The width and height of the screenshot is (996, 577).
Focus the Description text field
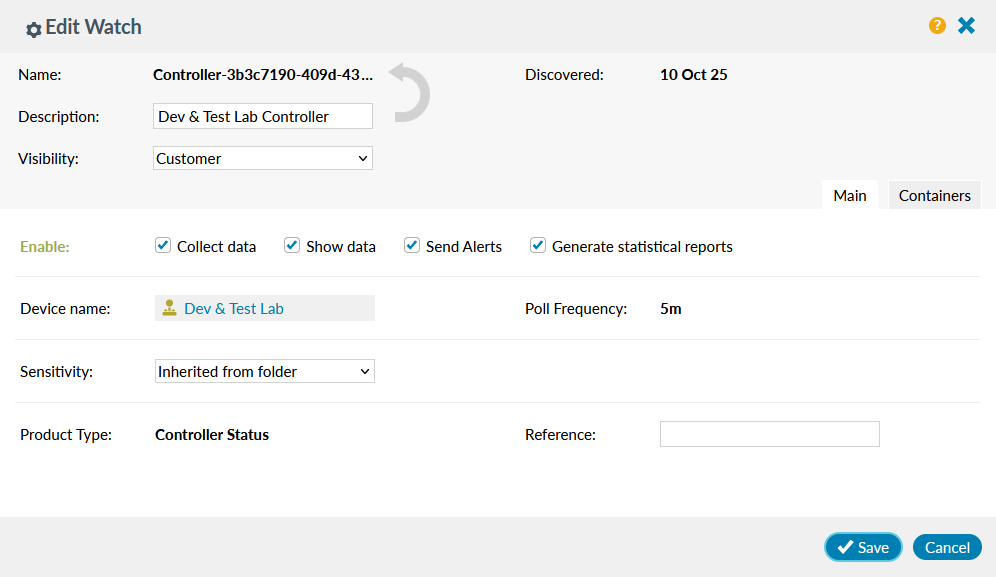[263, 116]
